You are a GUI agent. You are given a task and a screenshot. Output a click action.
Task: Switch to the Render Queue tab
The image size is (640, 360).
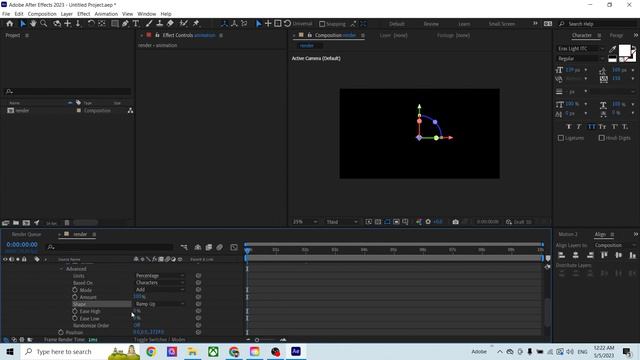click(x=27, y=234)
